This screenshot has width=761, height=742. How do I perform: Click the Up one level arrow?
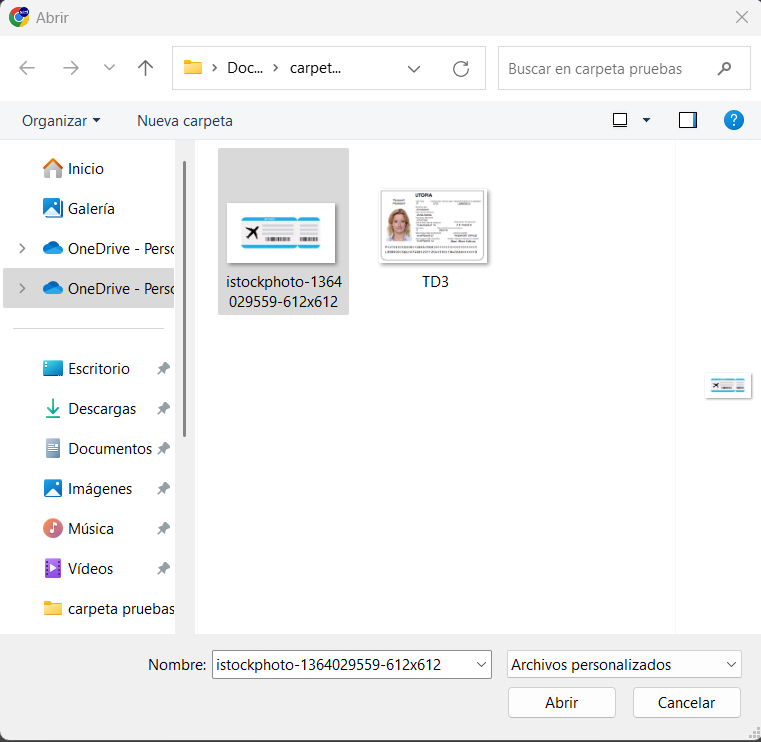[146, 68]
